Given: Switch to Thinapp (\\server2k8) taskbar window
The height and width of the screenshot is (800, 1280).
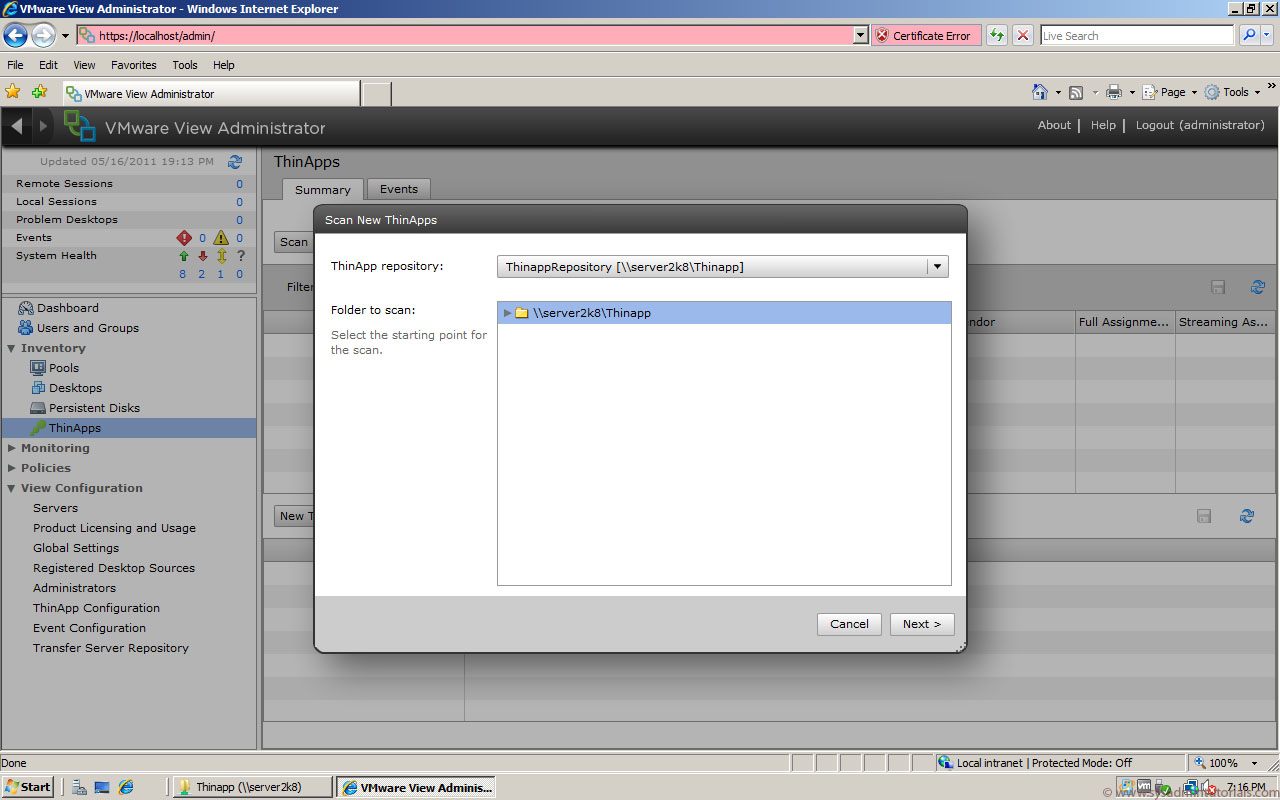Looking at the screenshot, I should tap(253, 787).
